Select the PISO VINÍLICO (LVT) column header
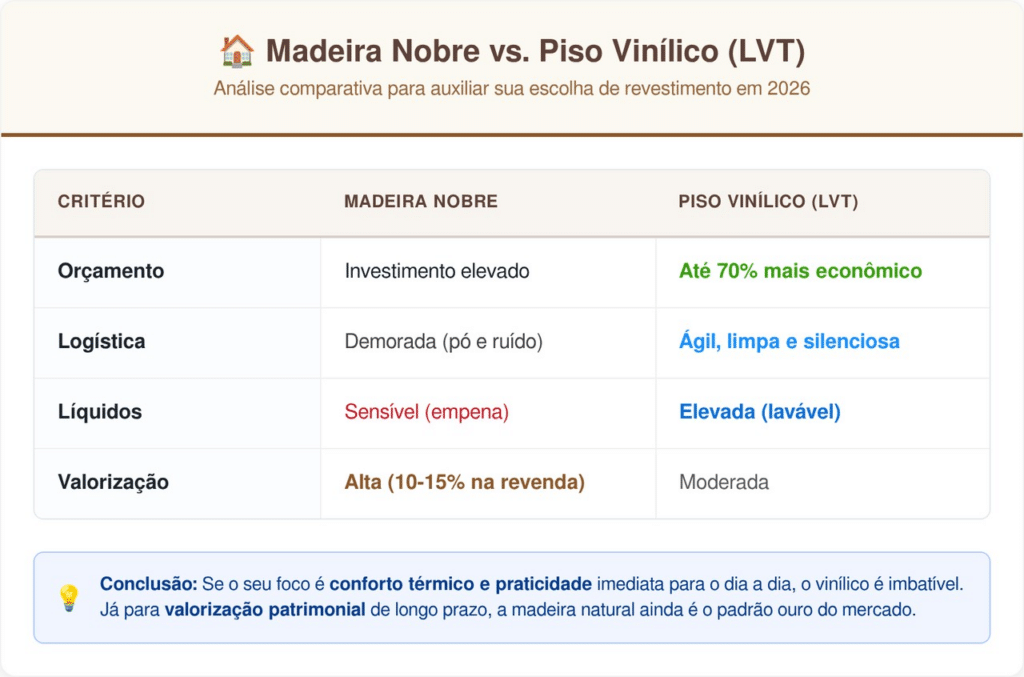This screenshot has width=1024, height=677. tap(768, 201)
